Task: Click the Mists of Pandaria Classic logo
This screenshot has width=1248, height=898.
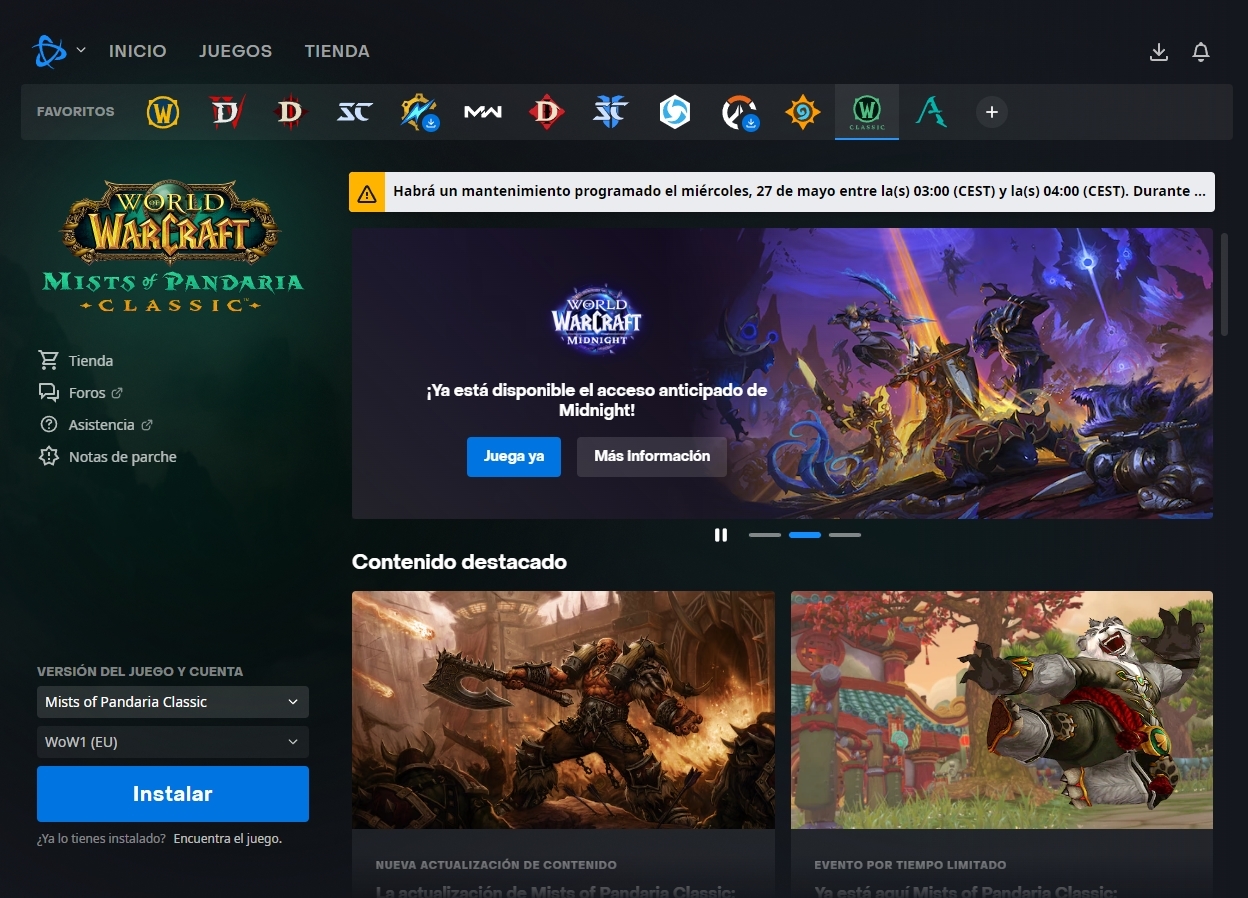Action: [x=172, y=246]
